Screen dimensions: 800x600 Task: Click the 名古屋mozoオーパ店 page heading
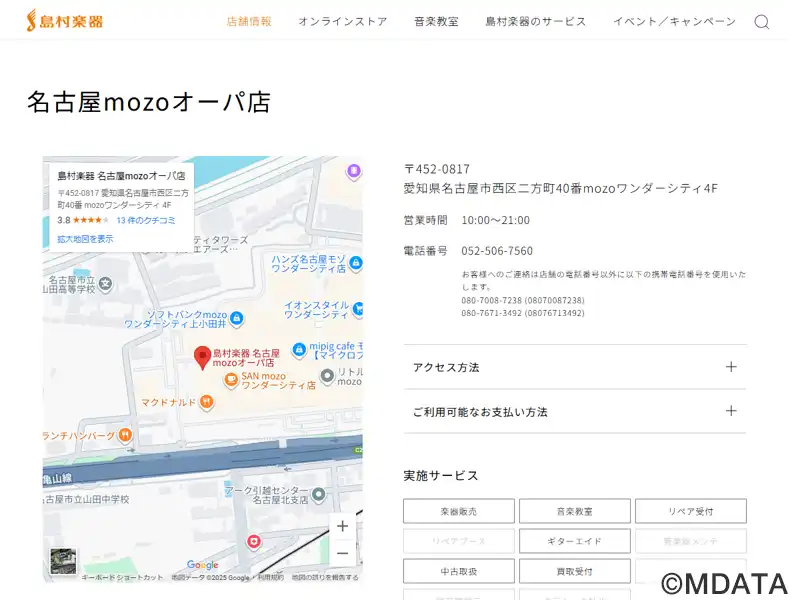click(148, 102)
